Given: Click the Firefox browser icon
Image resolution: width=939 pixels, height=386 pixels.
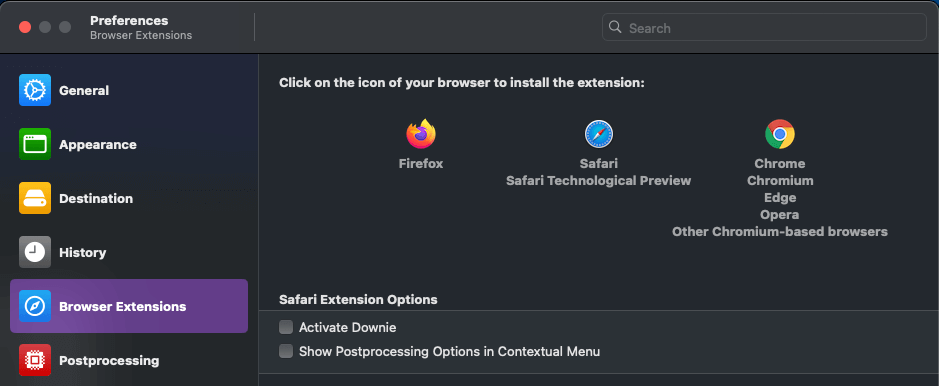Looking at the screenshot, I should pyautogui.click(x=421, y=134).
